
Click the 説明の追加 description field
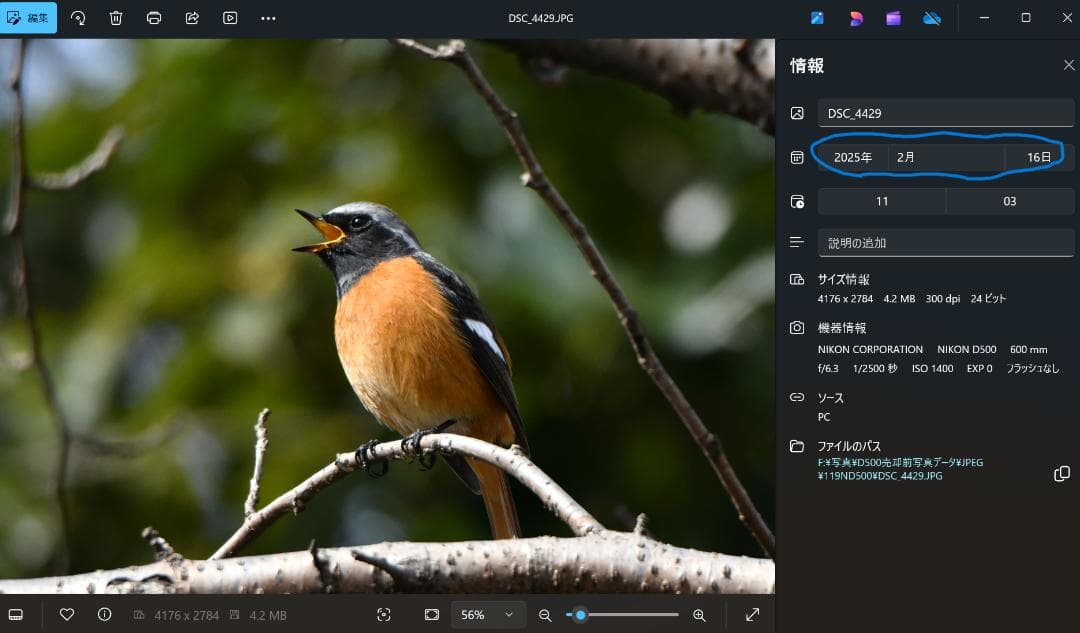coord(945,243)
